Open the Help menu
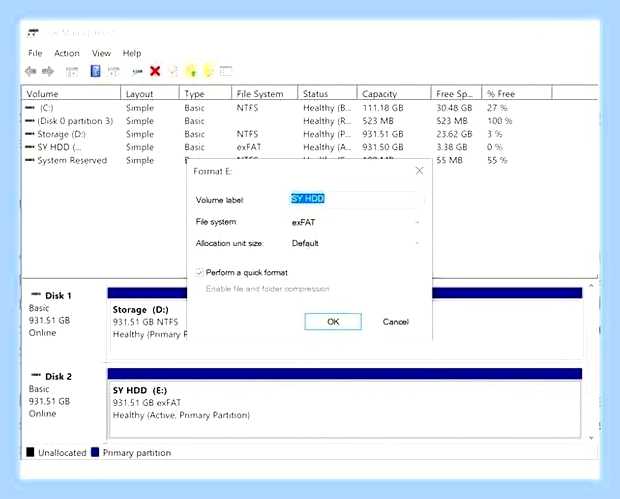Screen dimensions: 620x499 [x=132, y=53]
